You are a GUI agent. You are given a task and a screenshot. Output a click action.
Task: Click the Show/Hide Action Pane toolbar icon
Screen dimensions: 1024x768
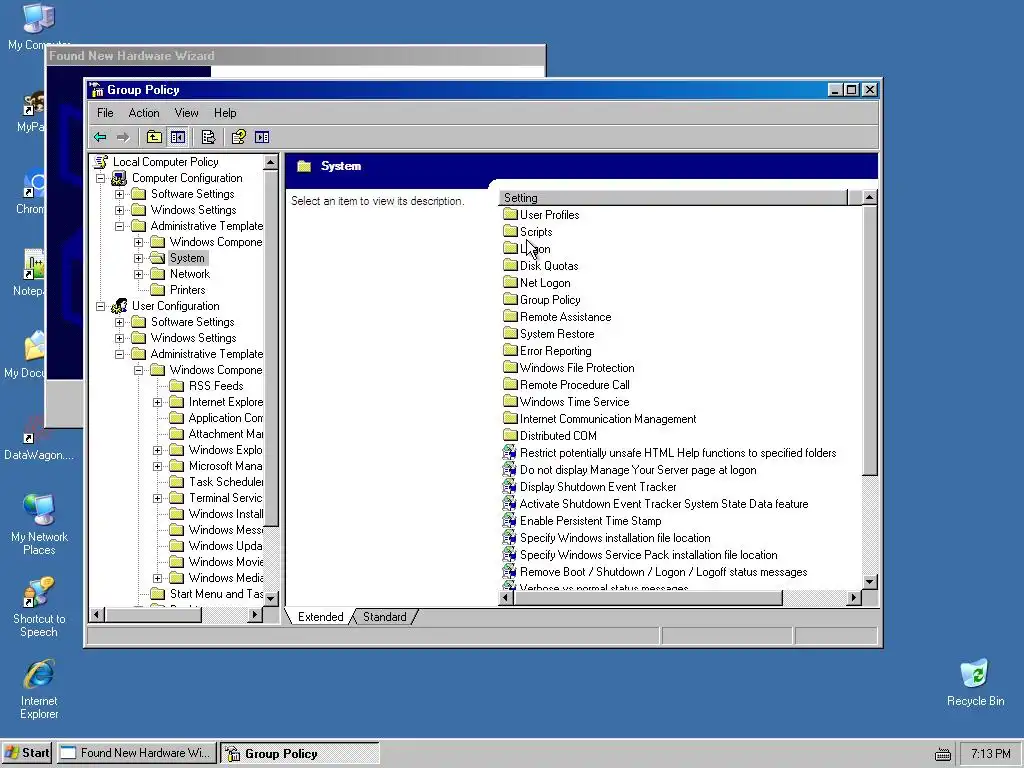(262, 137)
